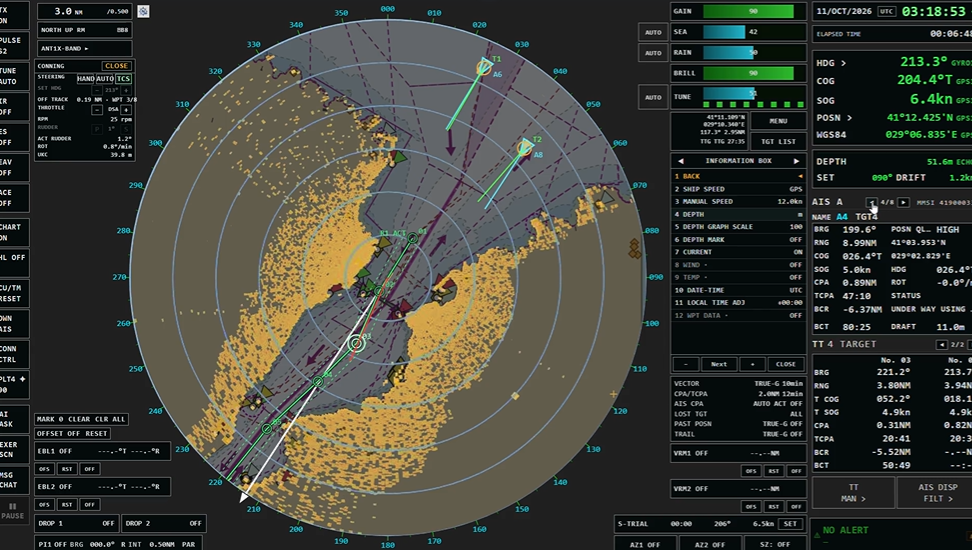Select AIS target T2 on the radar
Viewport: 972px width, 550px height.
[x=525, y=148]
